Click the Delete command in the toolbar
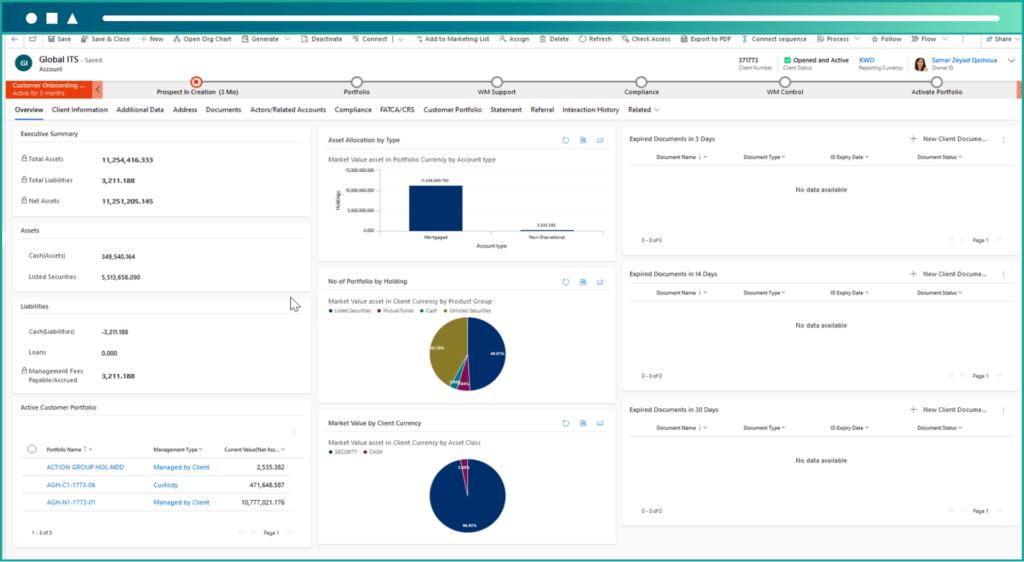Image resolution: width=1024 pixels, height=562 pixels. point(554,39)
